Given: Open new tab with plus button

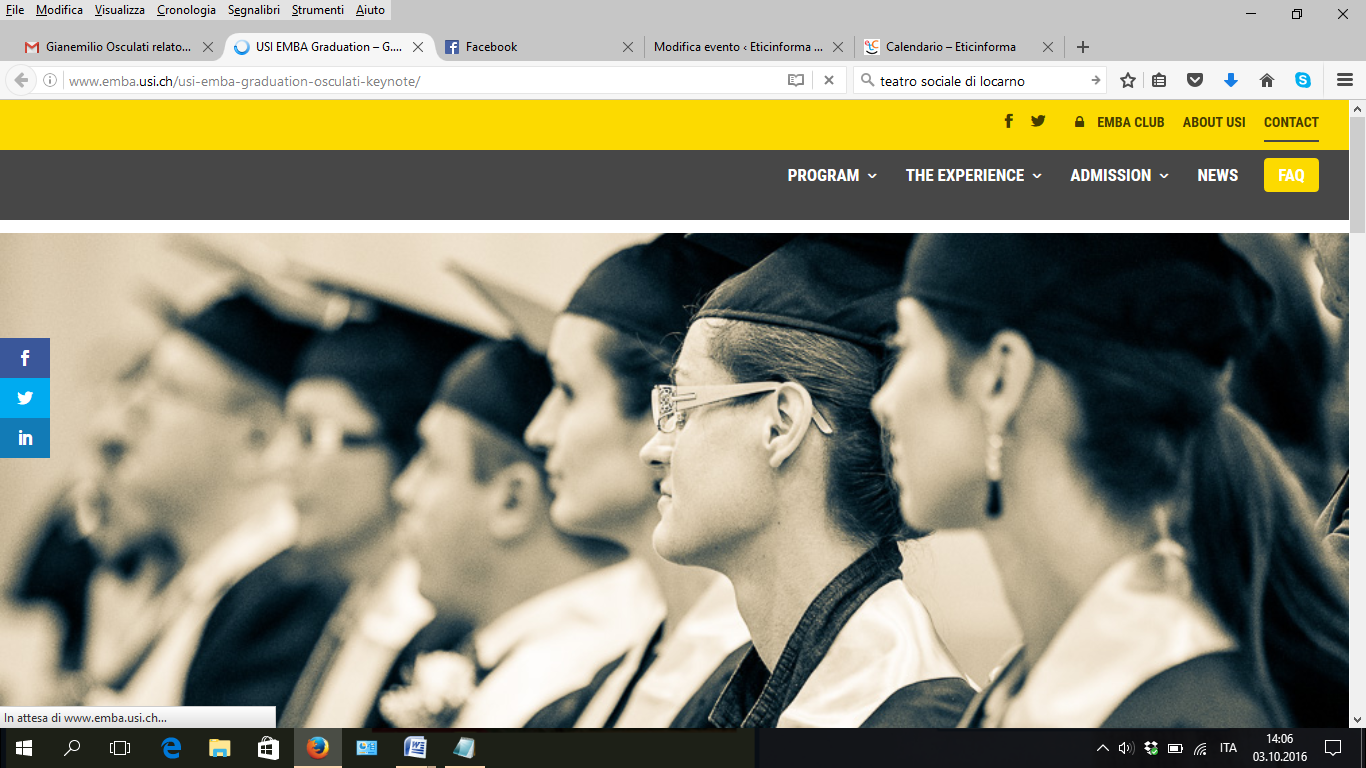Looking at the screenshot, I should click(x=1083, y=47).
